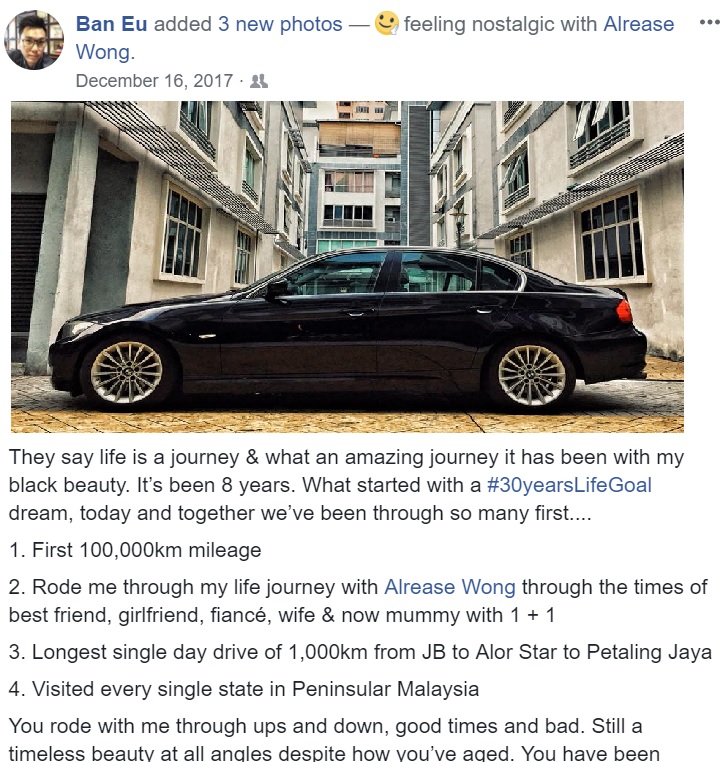The image size is (724, 762).
Task: Click '4. Visited every single state' line
Action: (x=244, y=690)
